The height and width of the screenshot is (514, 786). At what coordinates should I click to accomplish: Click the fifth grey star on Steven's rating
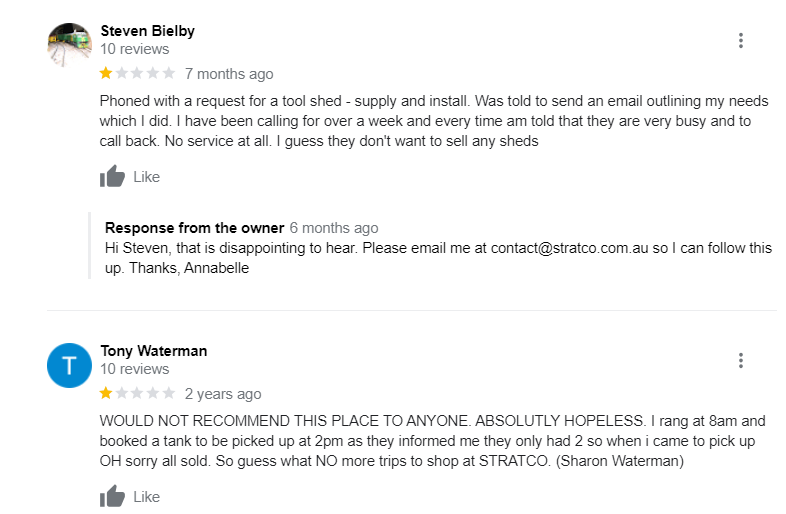coord(169,73)
